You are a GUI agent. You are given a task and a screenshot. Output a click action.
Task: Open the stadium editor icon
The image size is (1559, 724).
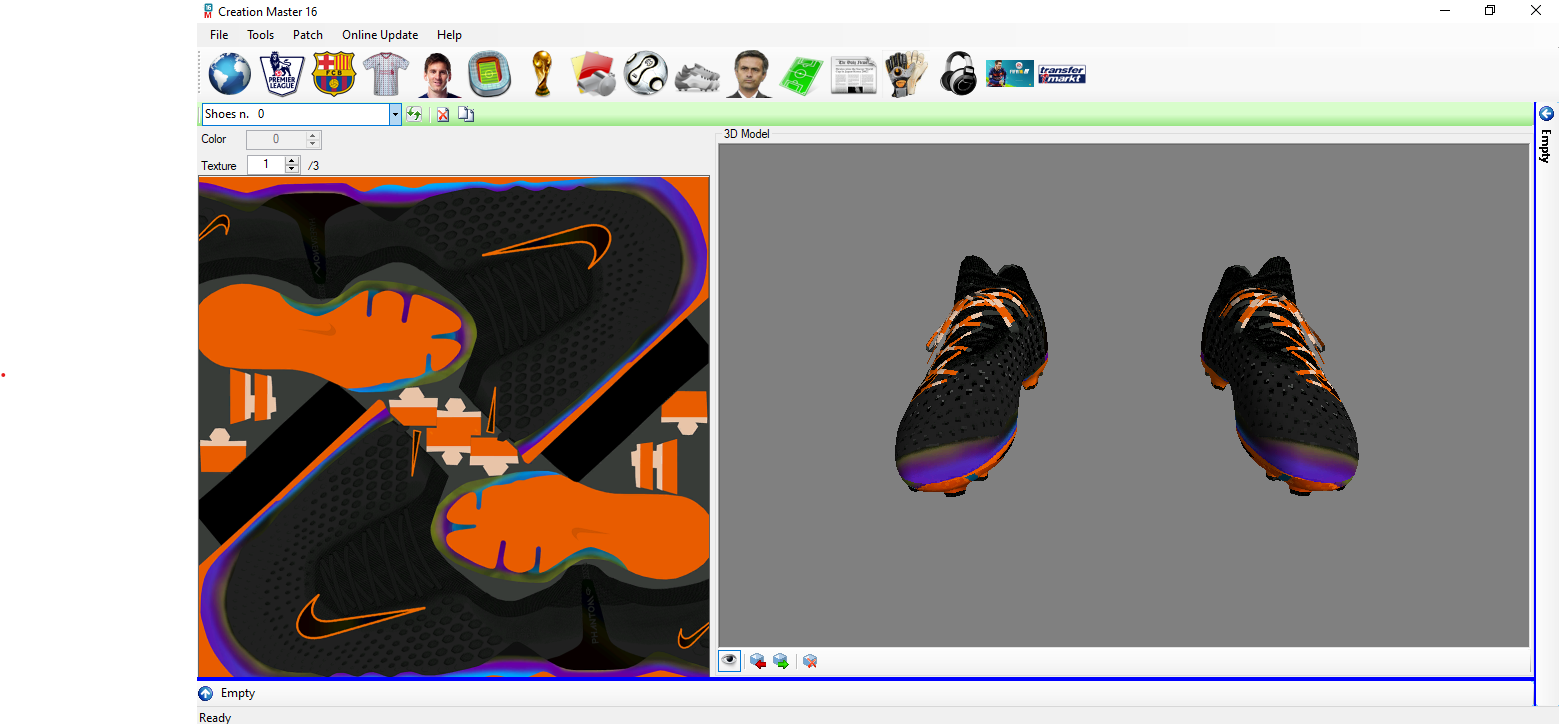pos(490,74)
